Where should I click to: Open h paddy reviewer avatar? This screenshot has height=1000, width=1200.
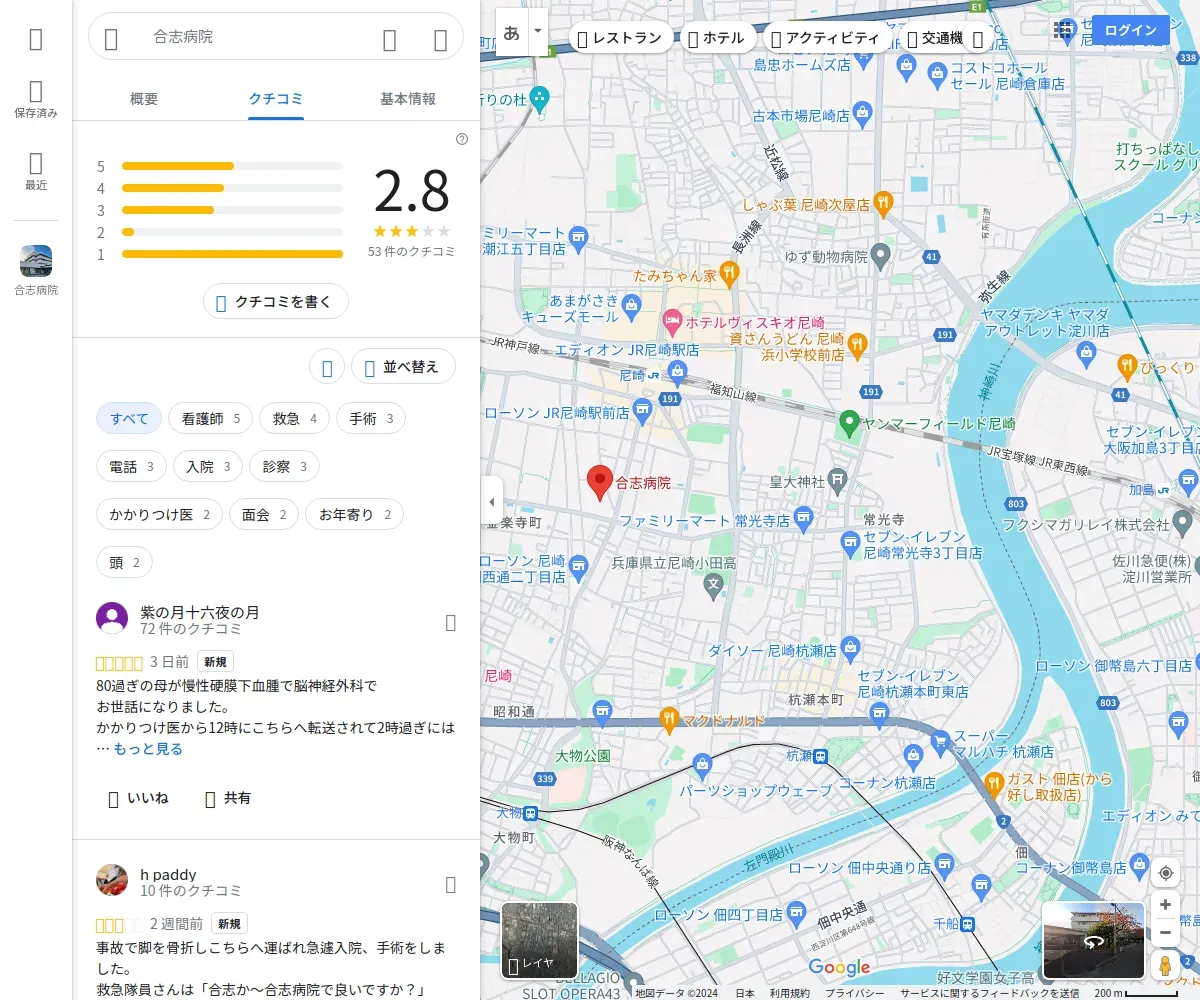coord(112,880)
